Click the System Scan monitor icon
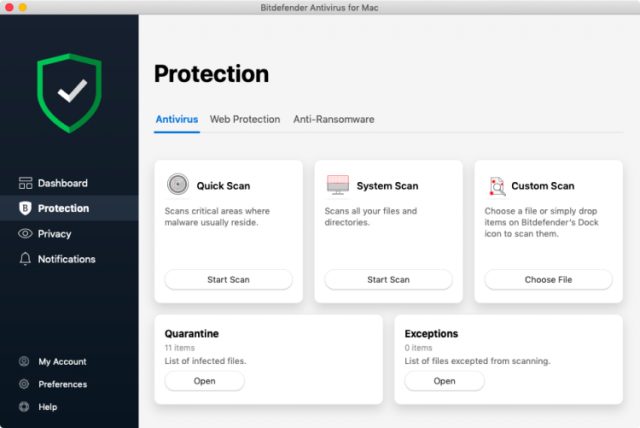 [337, 185]
